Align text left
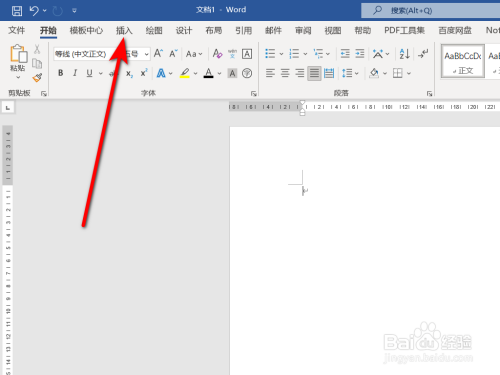Viewport: 500px width, 375px height. point(270,73)
